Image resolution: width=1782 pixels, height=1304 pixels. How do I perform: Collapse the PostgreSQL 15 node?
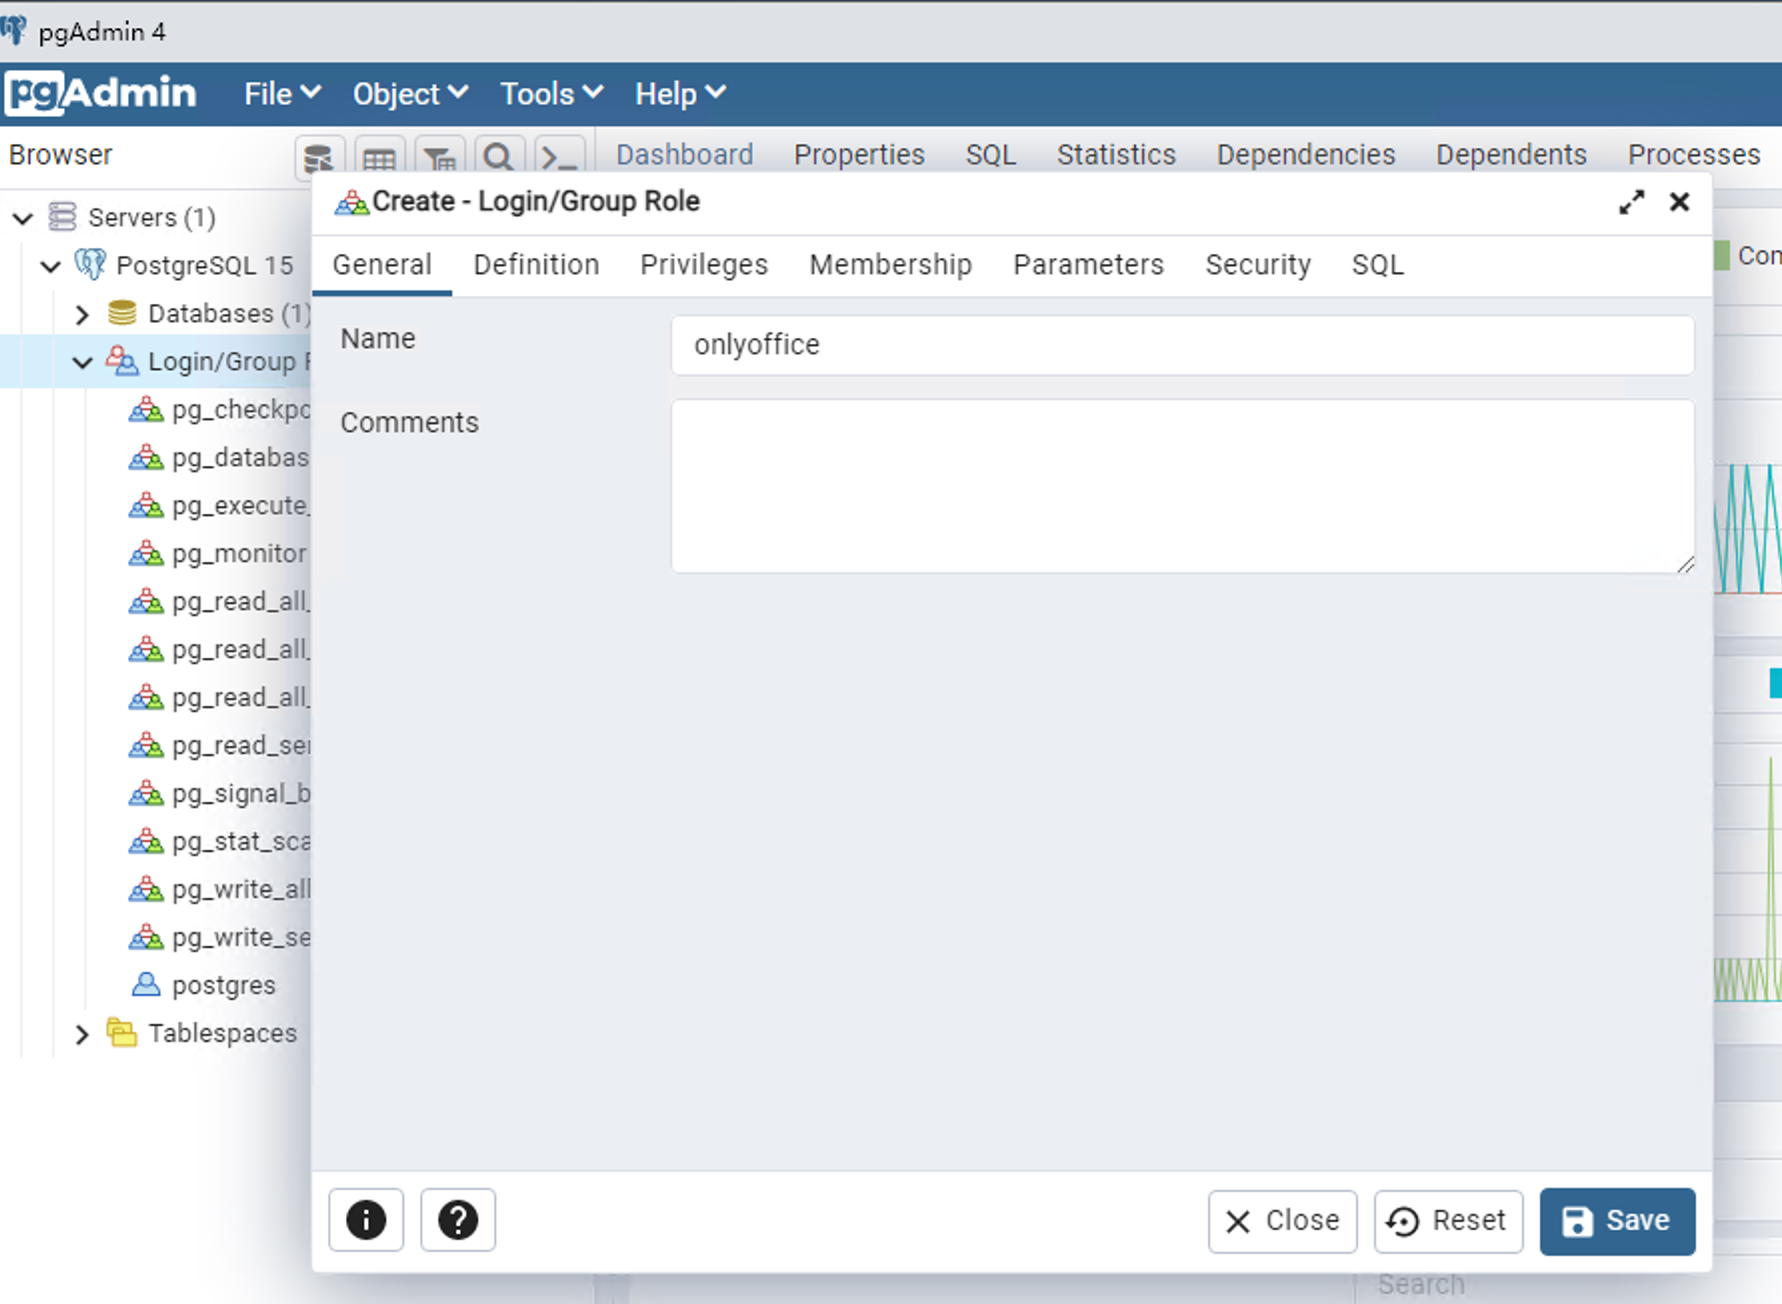pos(51,266)
